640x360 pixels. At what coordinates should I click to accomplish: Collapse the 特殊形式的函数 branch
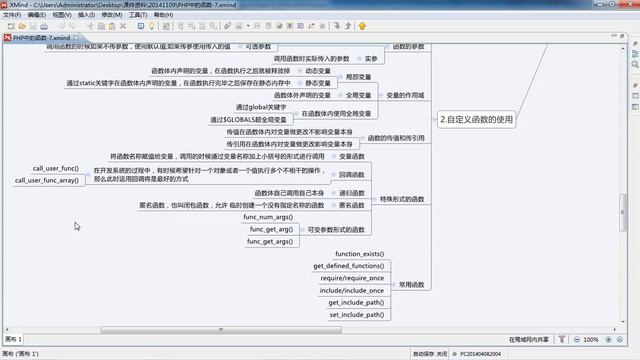[x=374, y=199]
